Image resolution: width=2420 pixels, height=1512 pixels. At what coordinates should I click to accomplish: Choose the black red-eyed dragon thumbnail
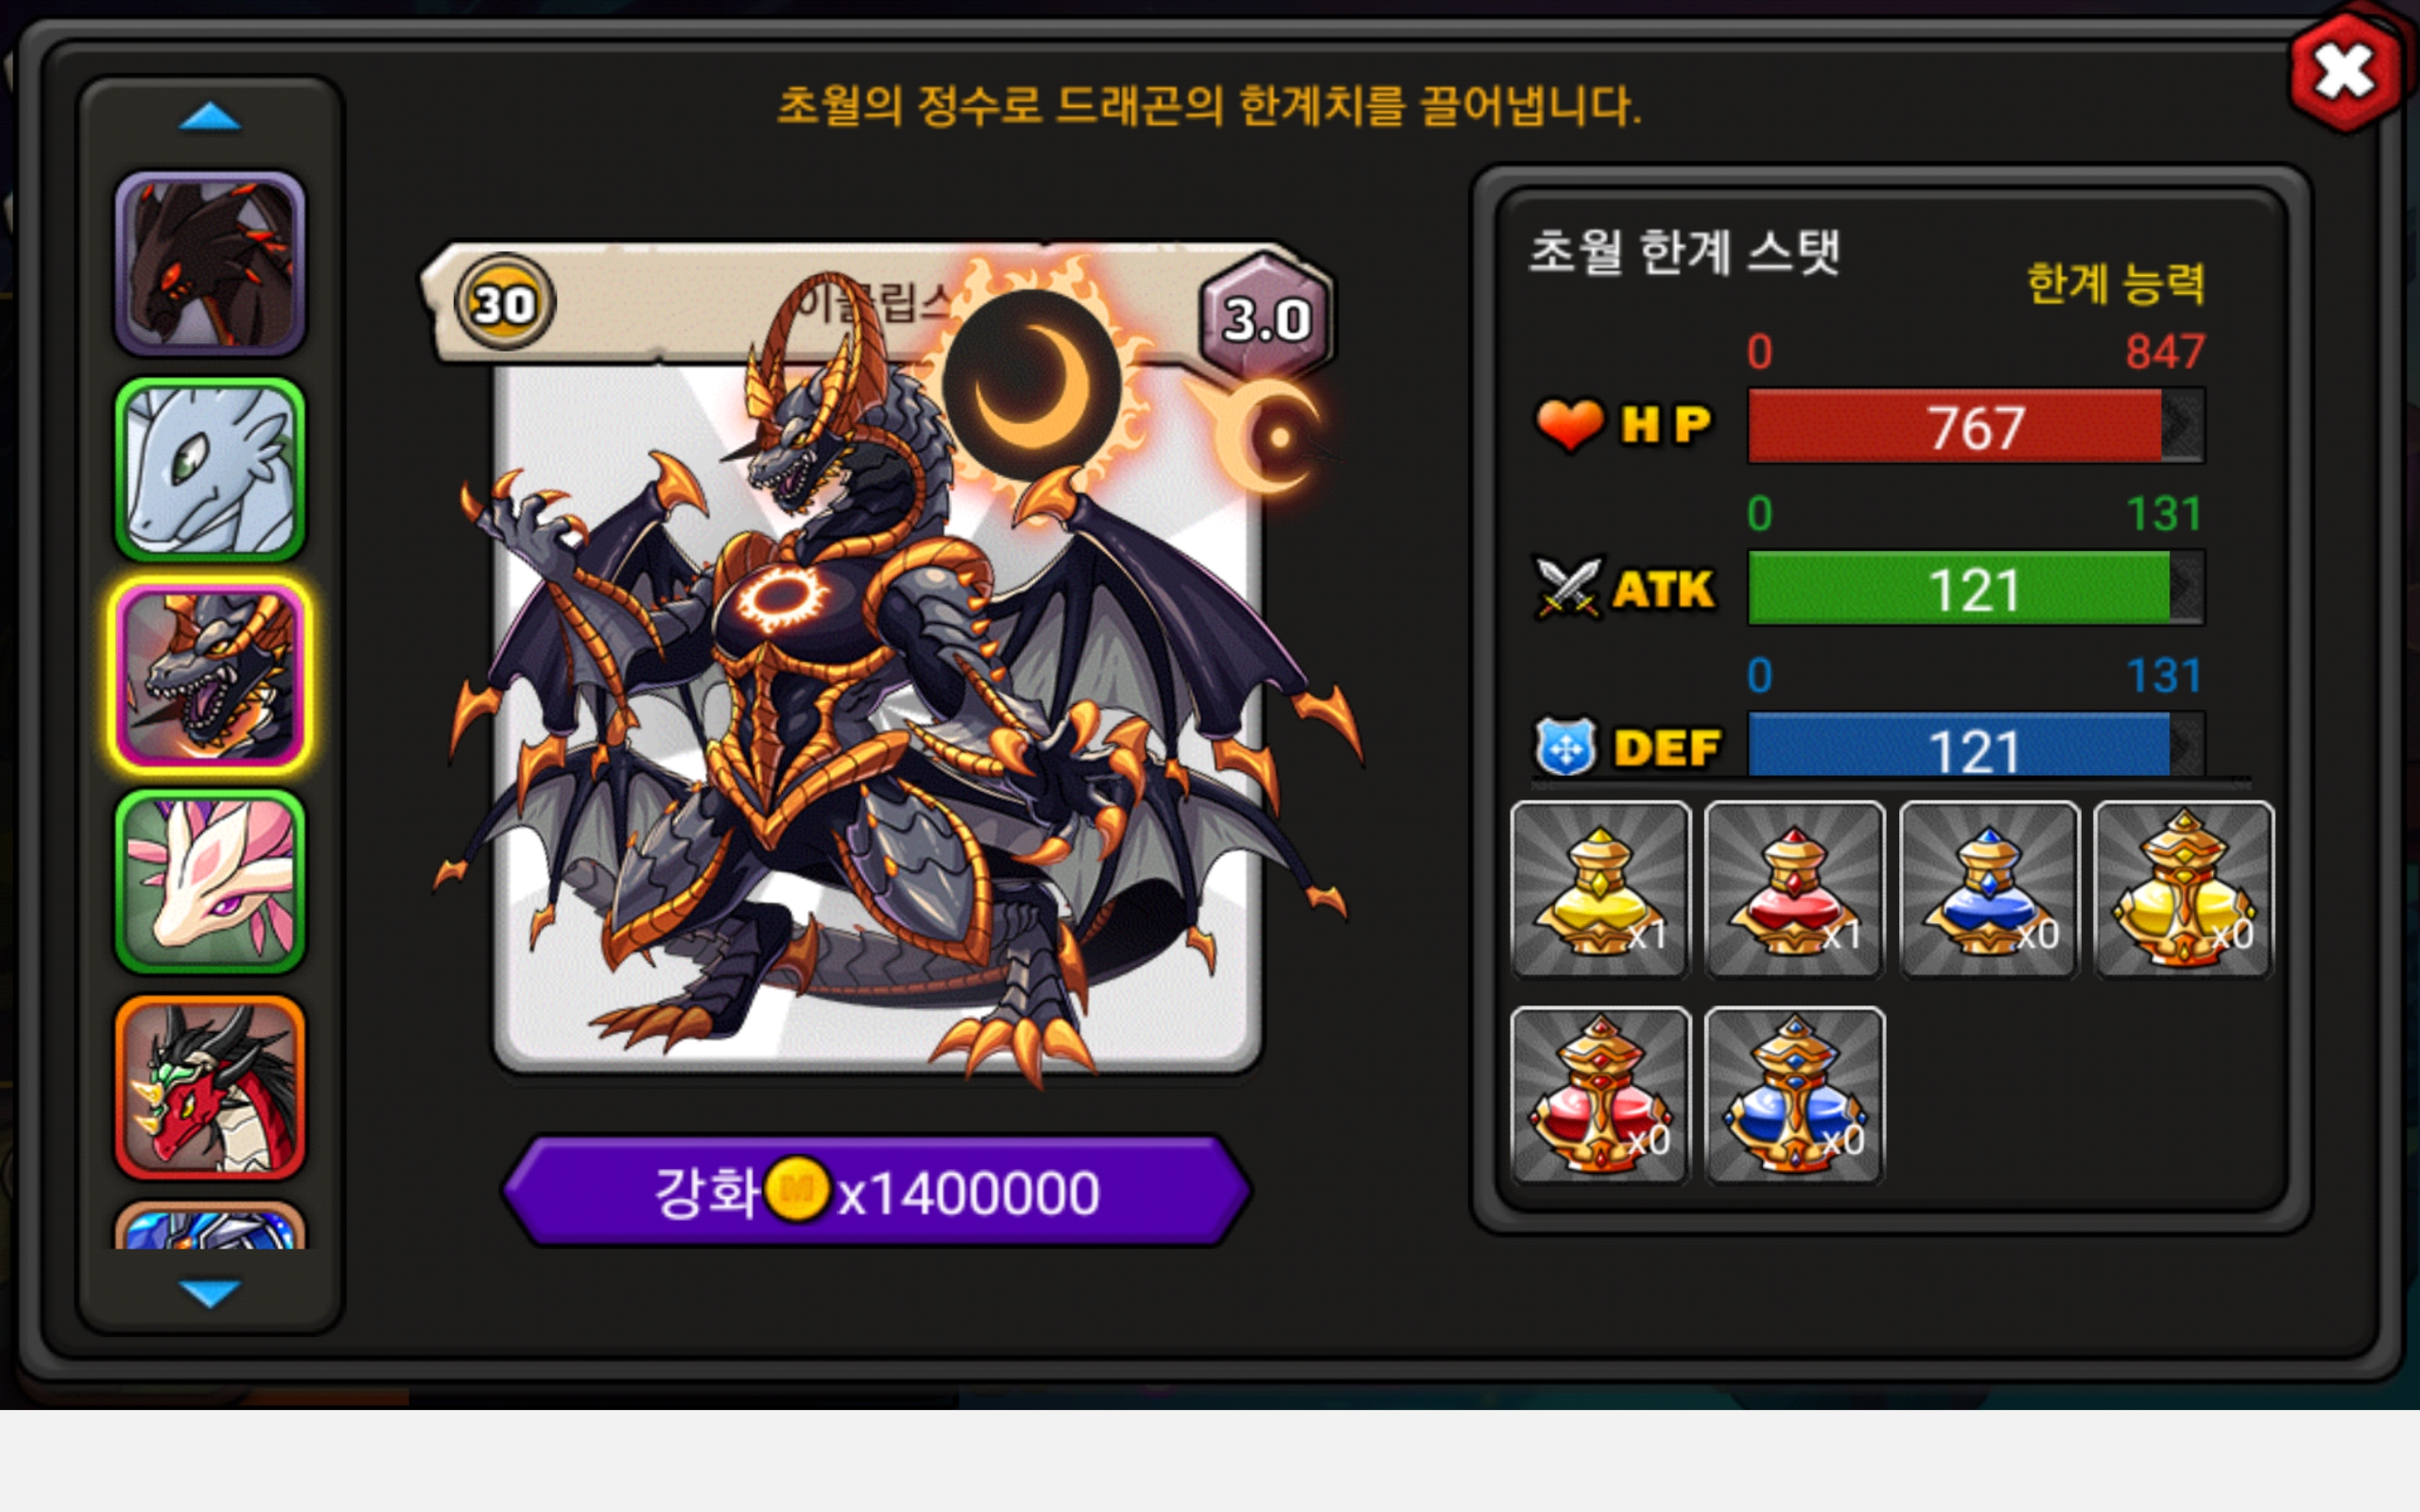tap(210, 263)
